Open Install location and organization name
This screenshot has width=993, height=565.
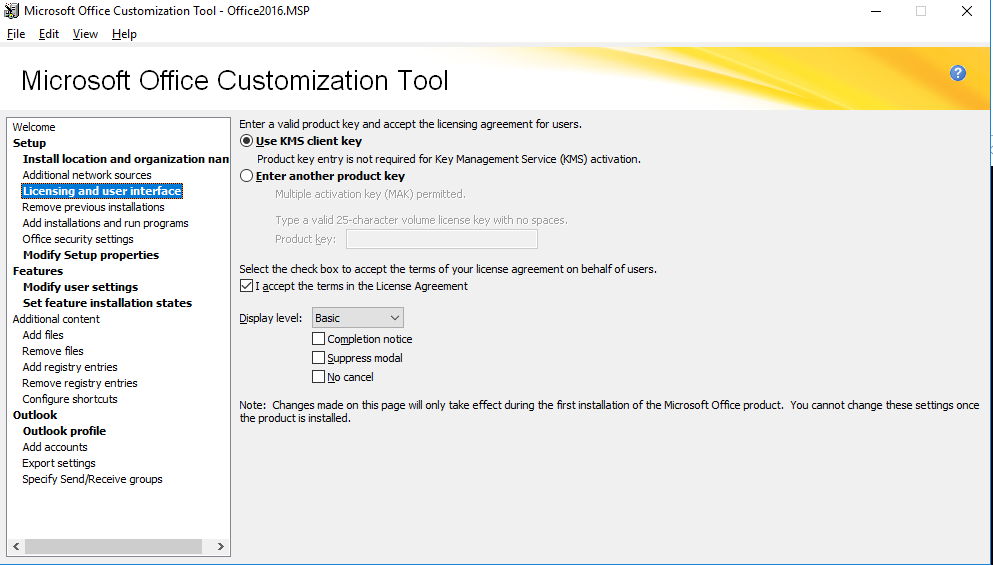126,159
